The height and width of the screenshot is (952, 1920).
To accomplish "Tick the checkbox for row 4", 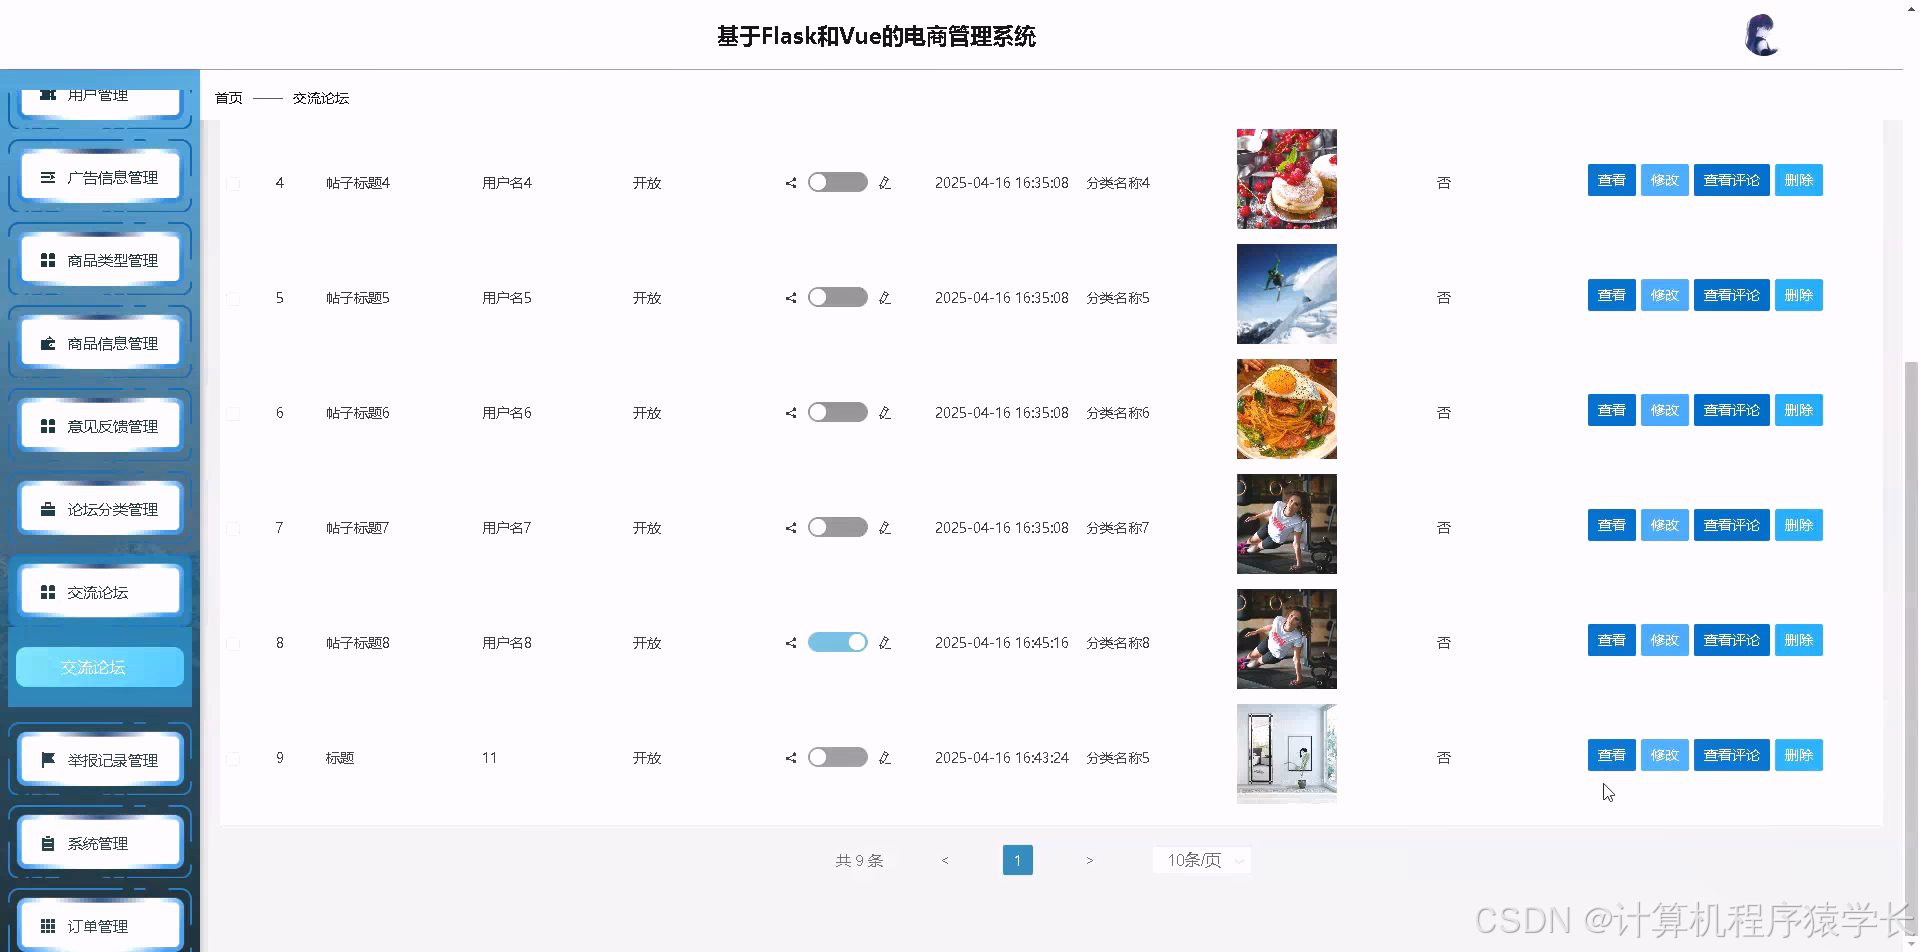I will pyautogui.click(x=233, y=184).
